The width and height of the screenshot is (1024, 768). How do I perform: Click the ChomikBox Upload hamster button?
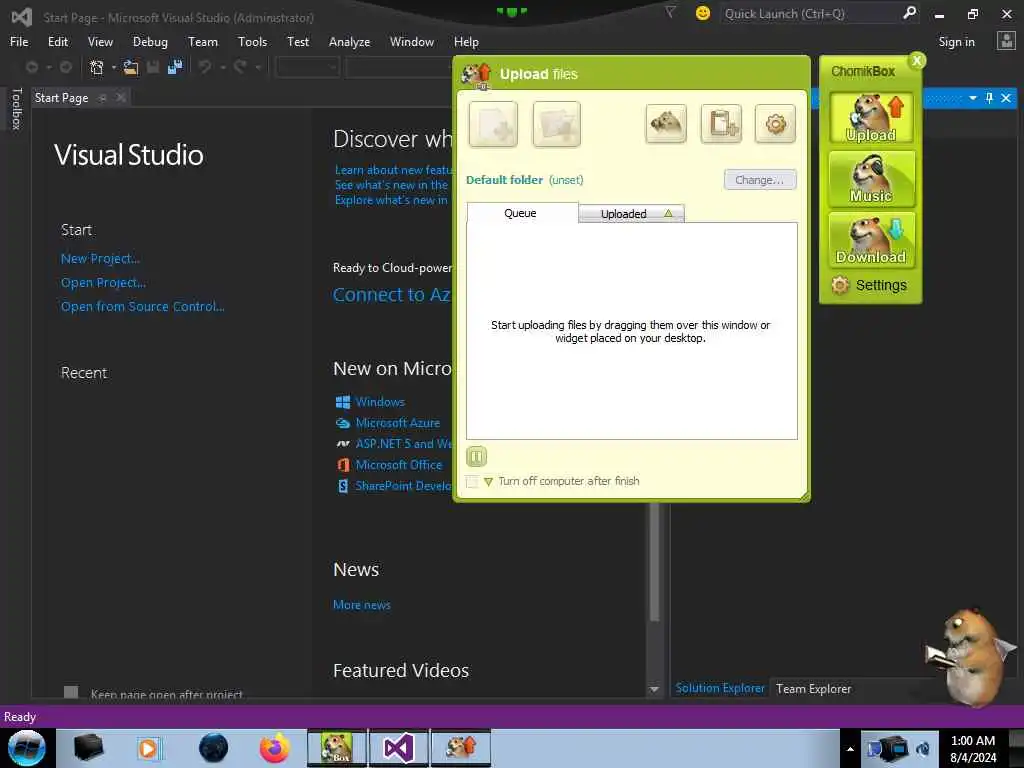(871, 118)
